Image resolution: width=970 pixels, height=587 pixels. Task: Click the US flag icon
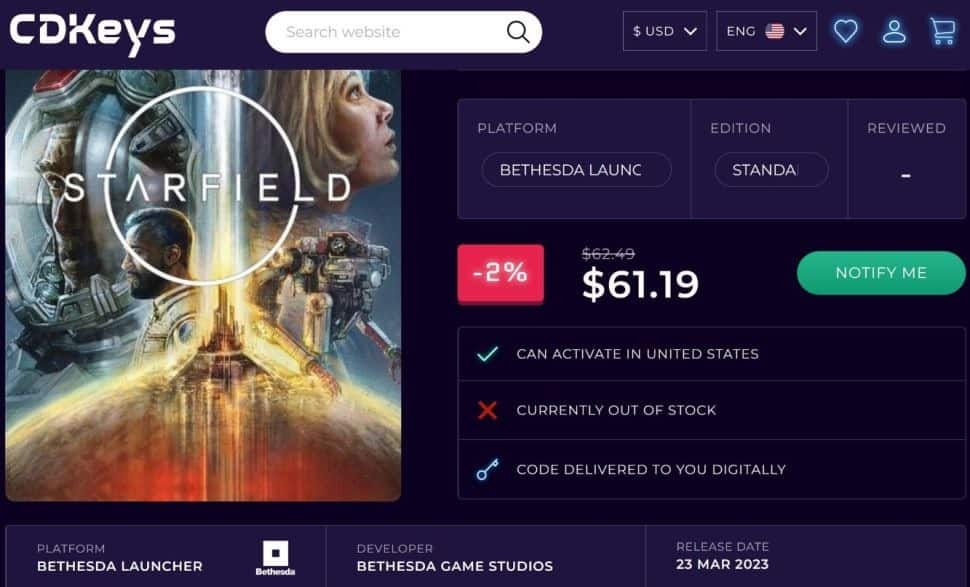(x=775, y=31)
